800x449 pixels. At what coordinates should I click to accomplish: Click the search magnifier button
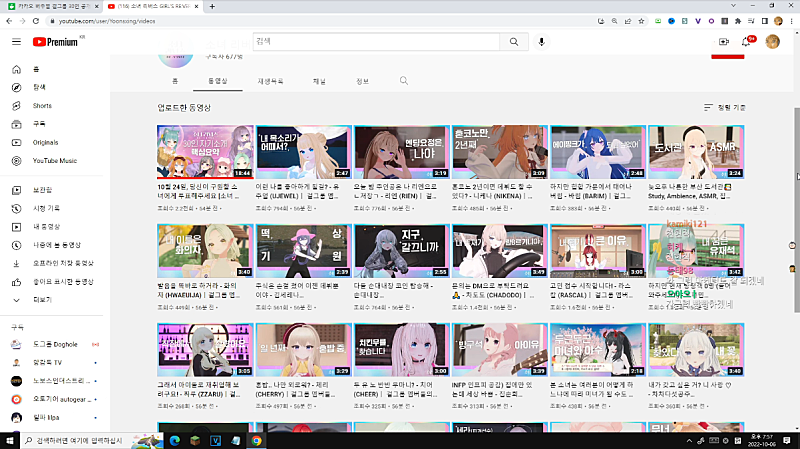click(x=514, y=42)
